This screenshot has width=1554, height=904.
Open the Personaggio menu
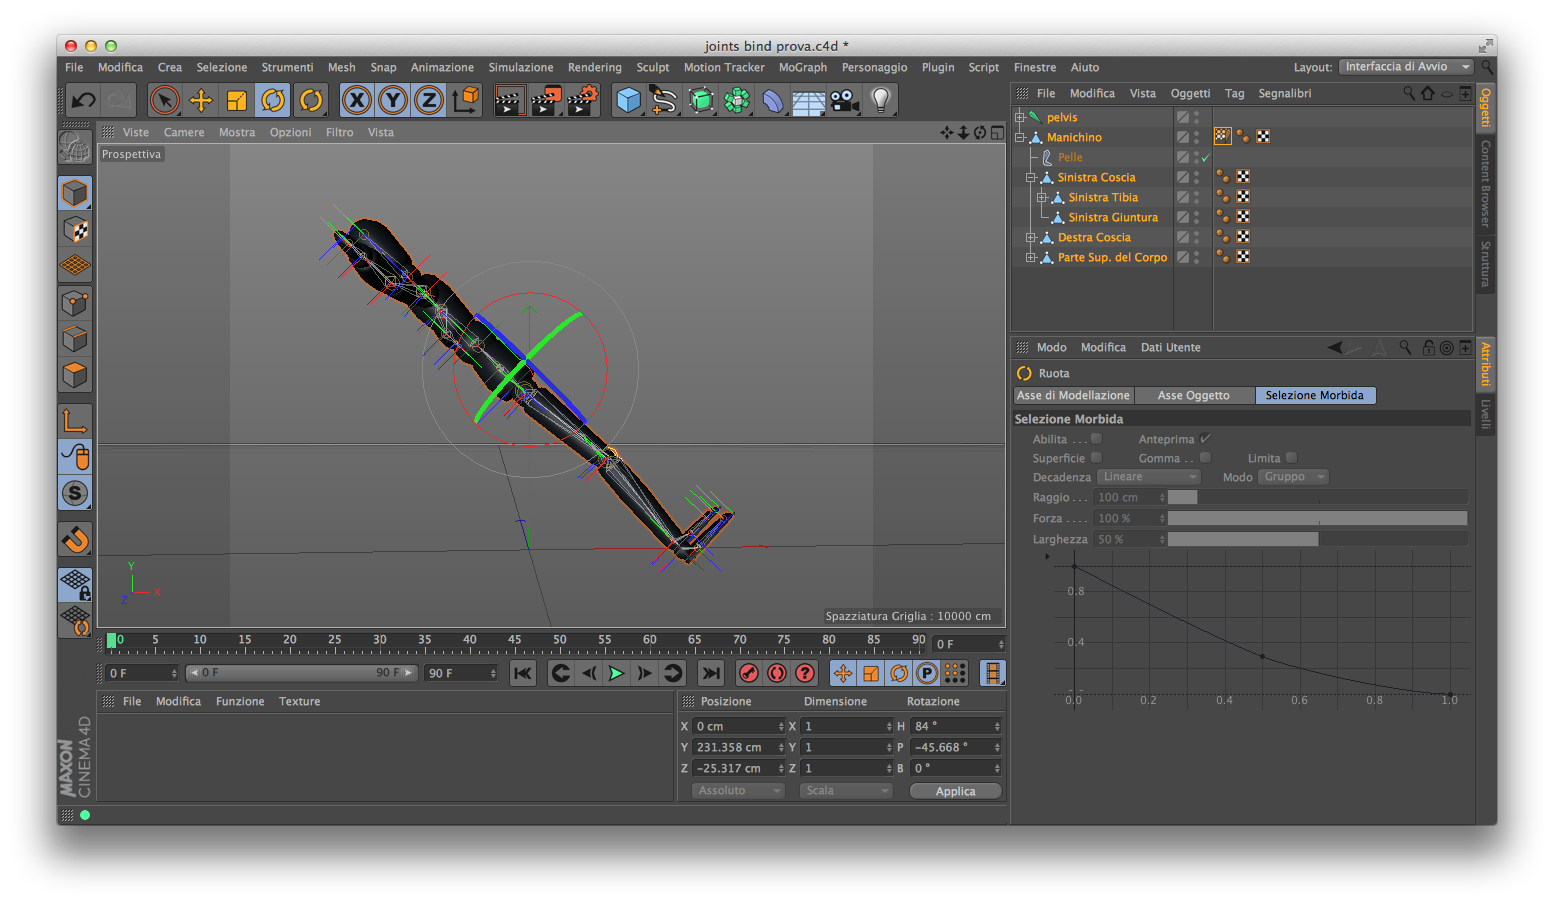(x=874, y=68)
